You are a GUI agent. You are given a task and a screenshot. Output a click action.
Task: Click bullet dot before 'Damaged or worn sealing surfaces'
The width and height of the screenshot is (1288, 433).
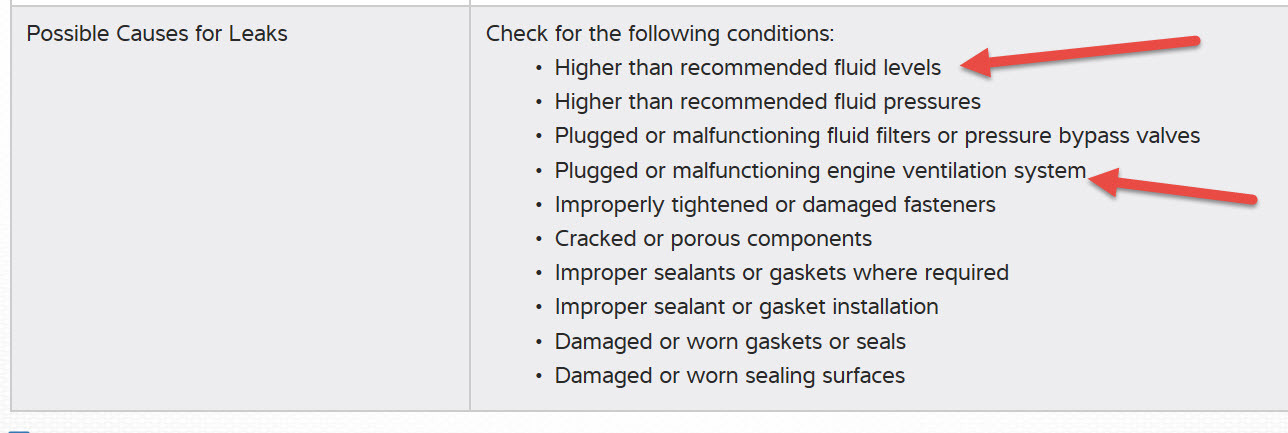click(539, 376)
